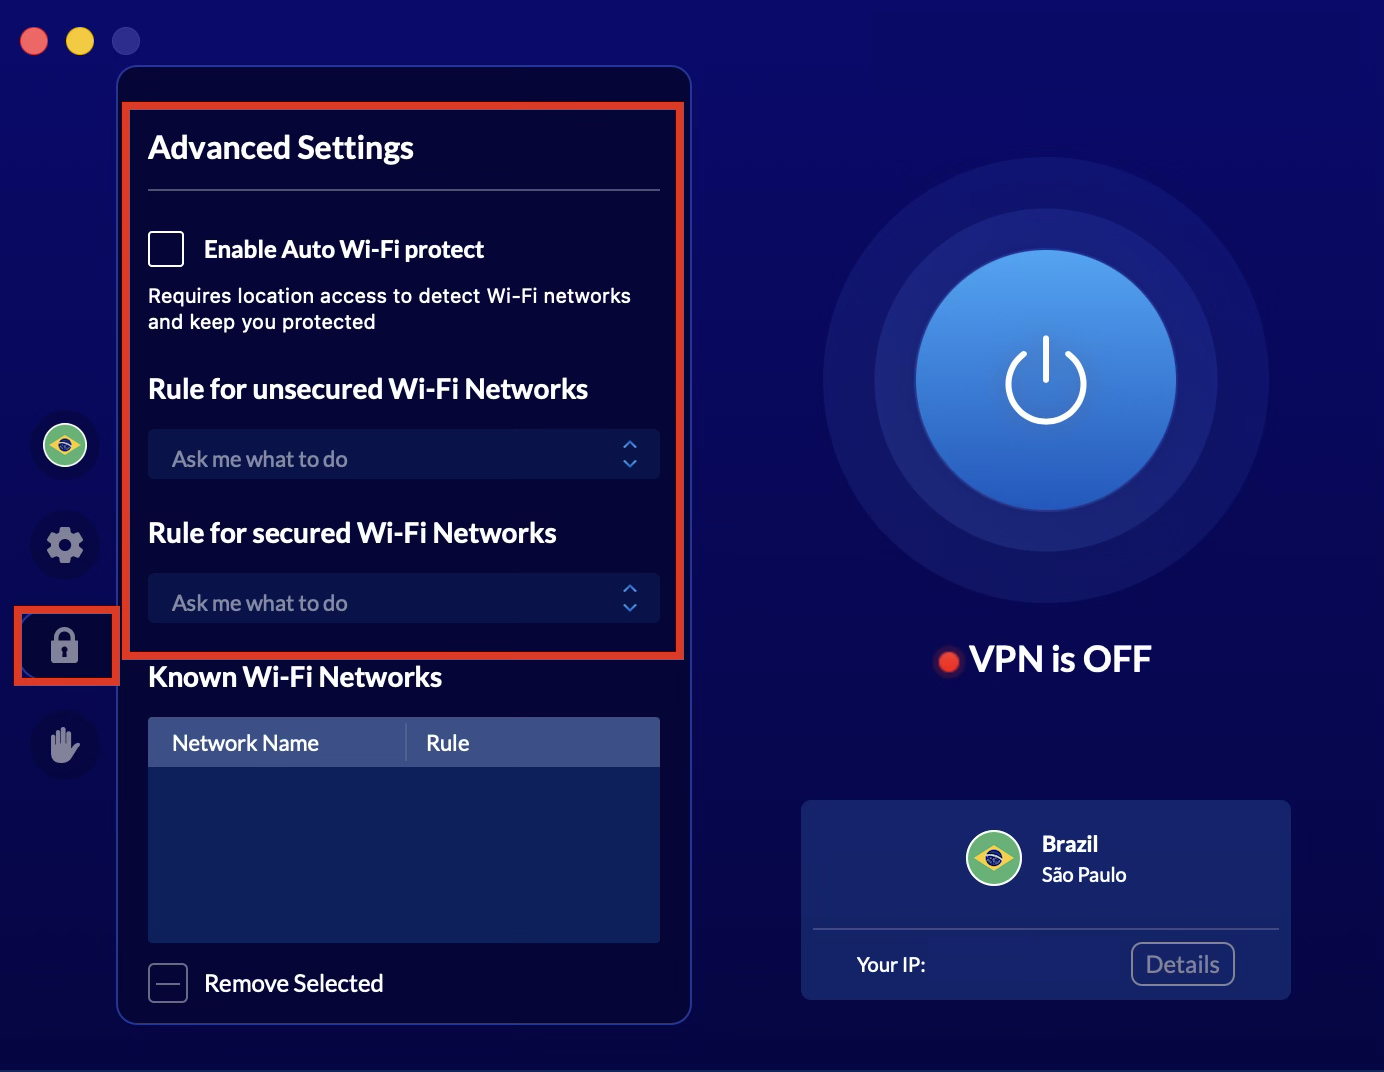Viewport: 1384px width, 1072px height.
Task: Select the Brazil flag server icon in sidebar
Action: [64, 445]
